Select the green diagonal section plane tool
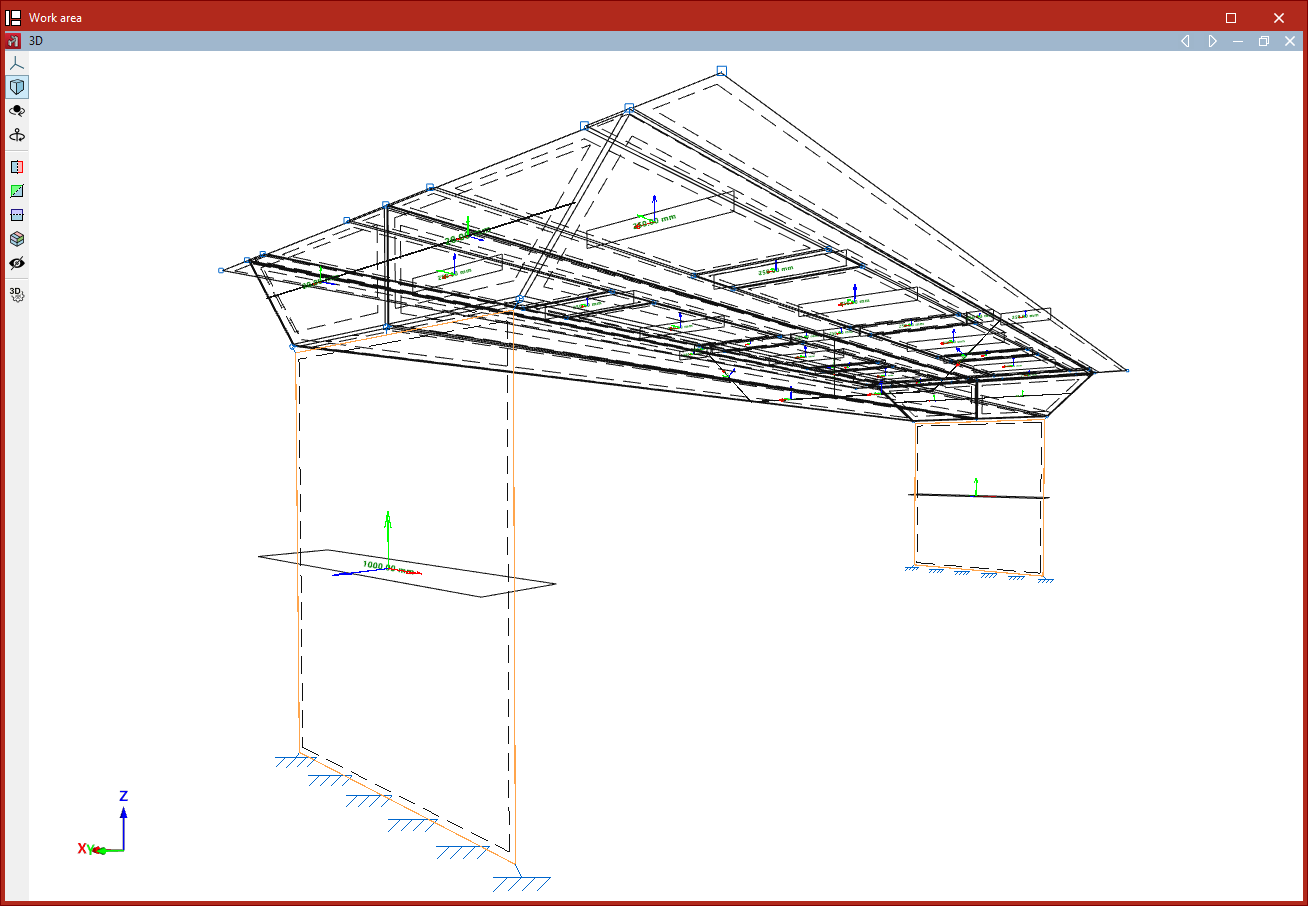Screen dimensions: 1308x906 17,191
